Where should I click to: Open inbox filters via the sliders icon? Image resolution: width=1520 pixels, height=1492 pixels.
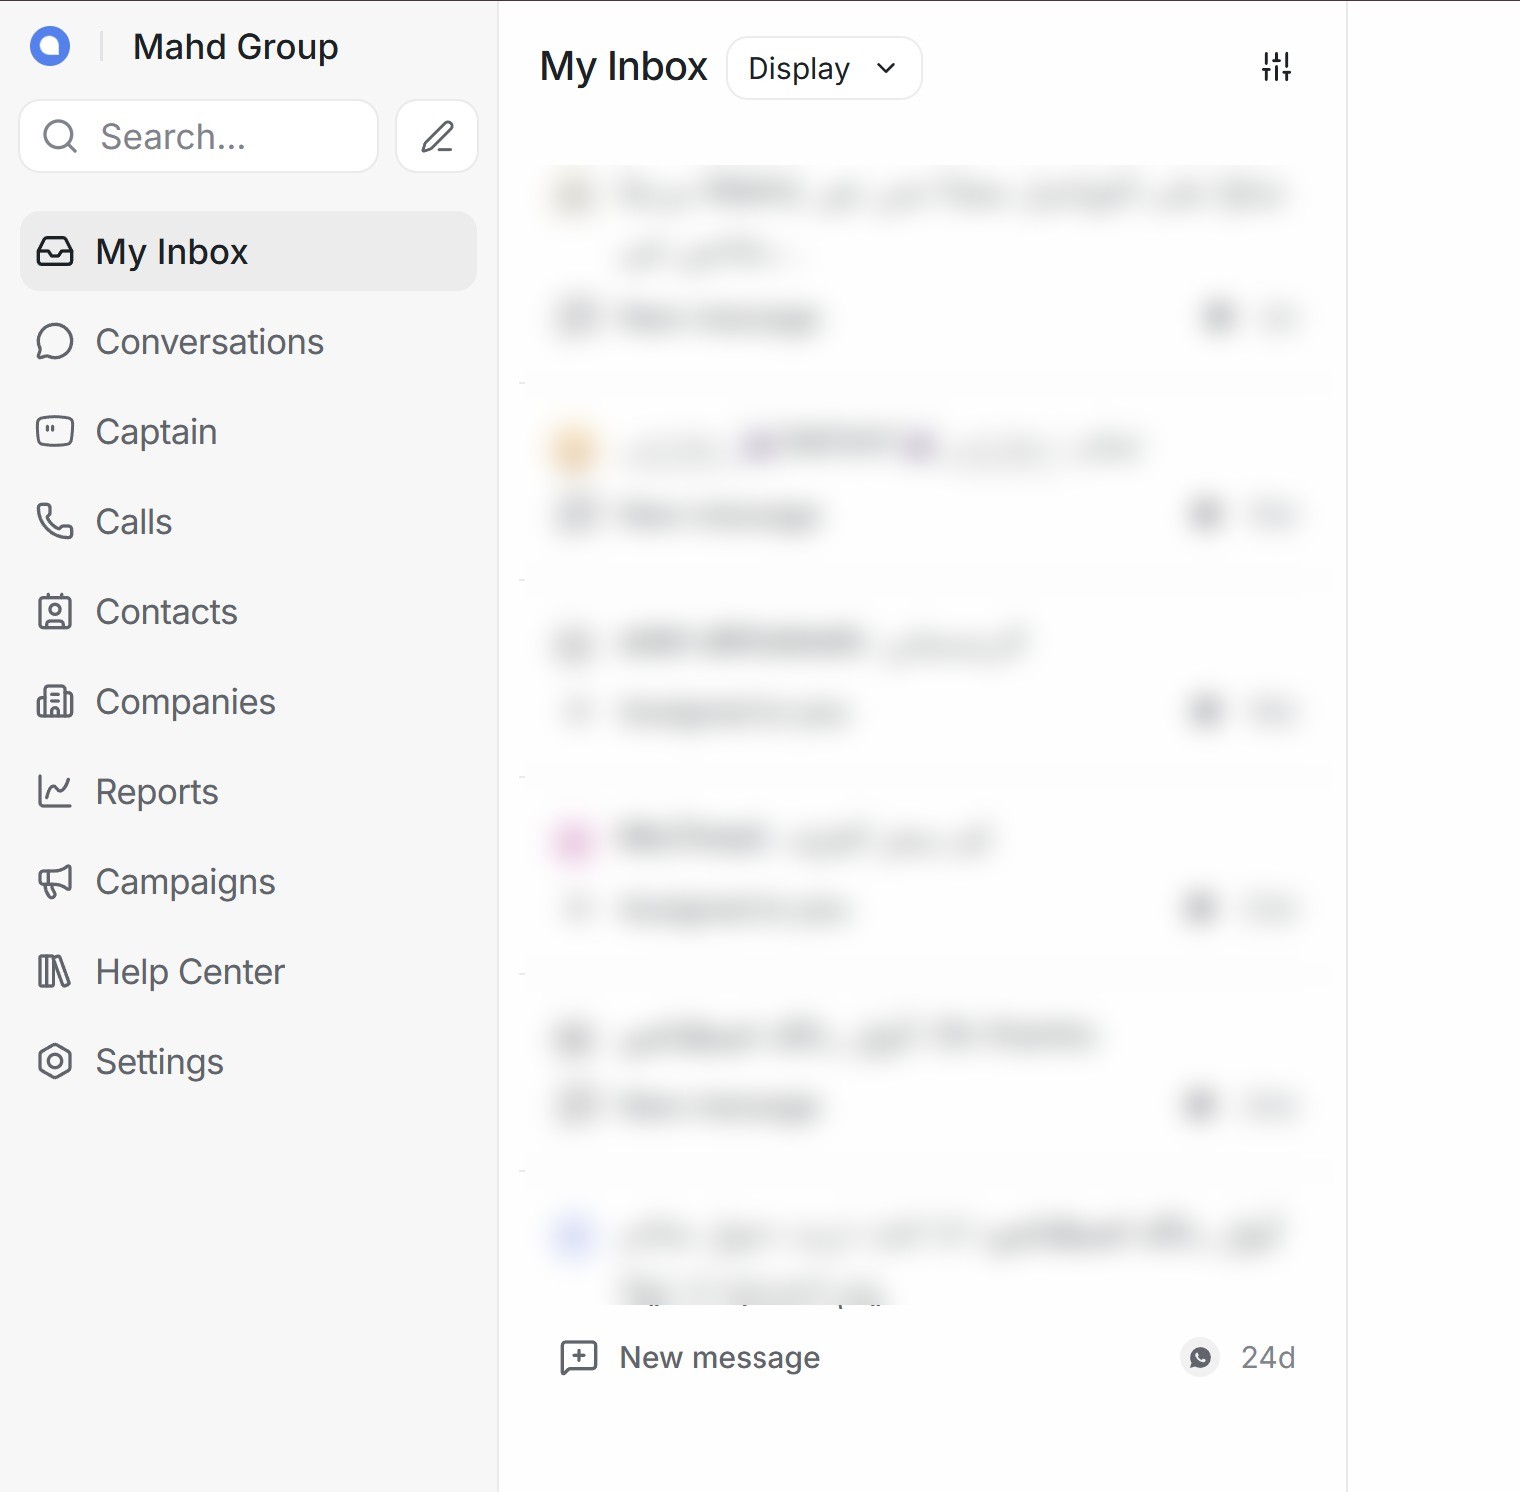coord(1276,67)
